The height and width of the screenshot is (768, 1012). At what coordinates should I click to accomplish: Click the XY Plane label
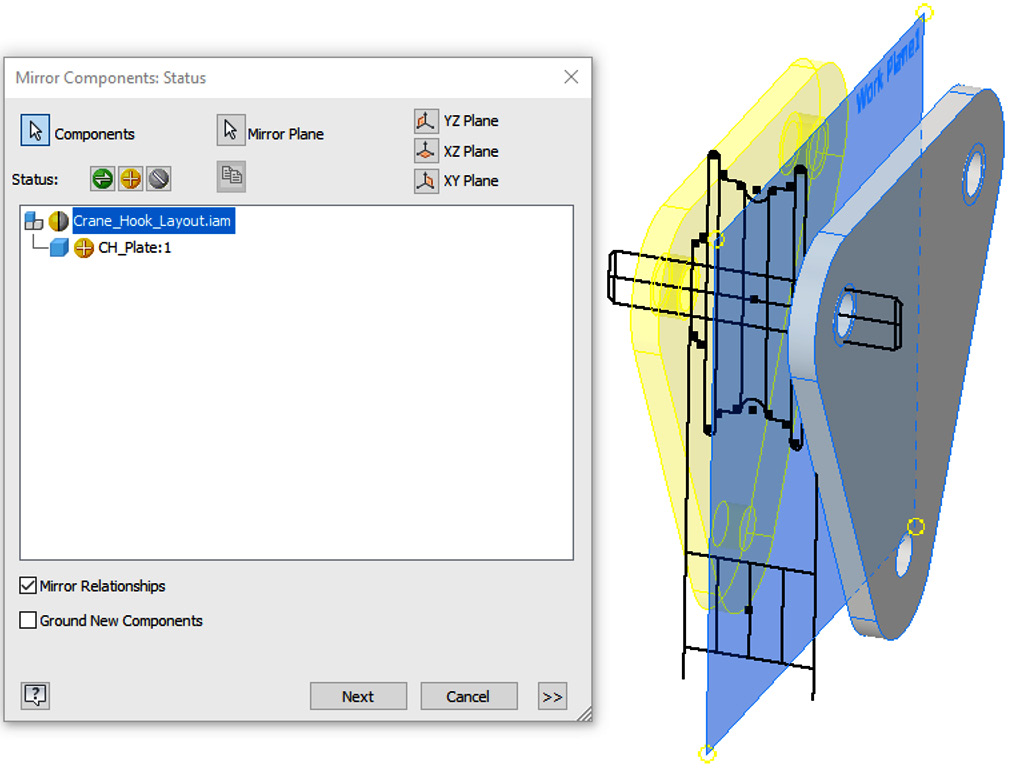pos(471,181)
